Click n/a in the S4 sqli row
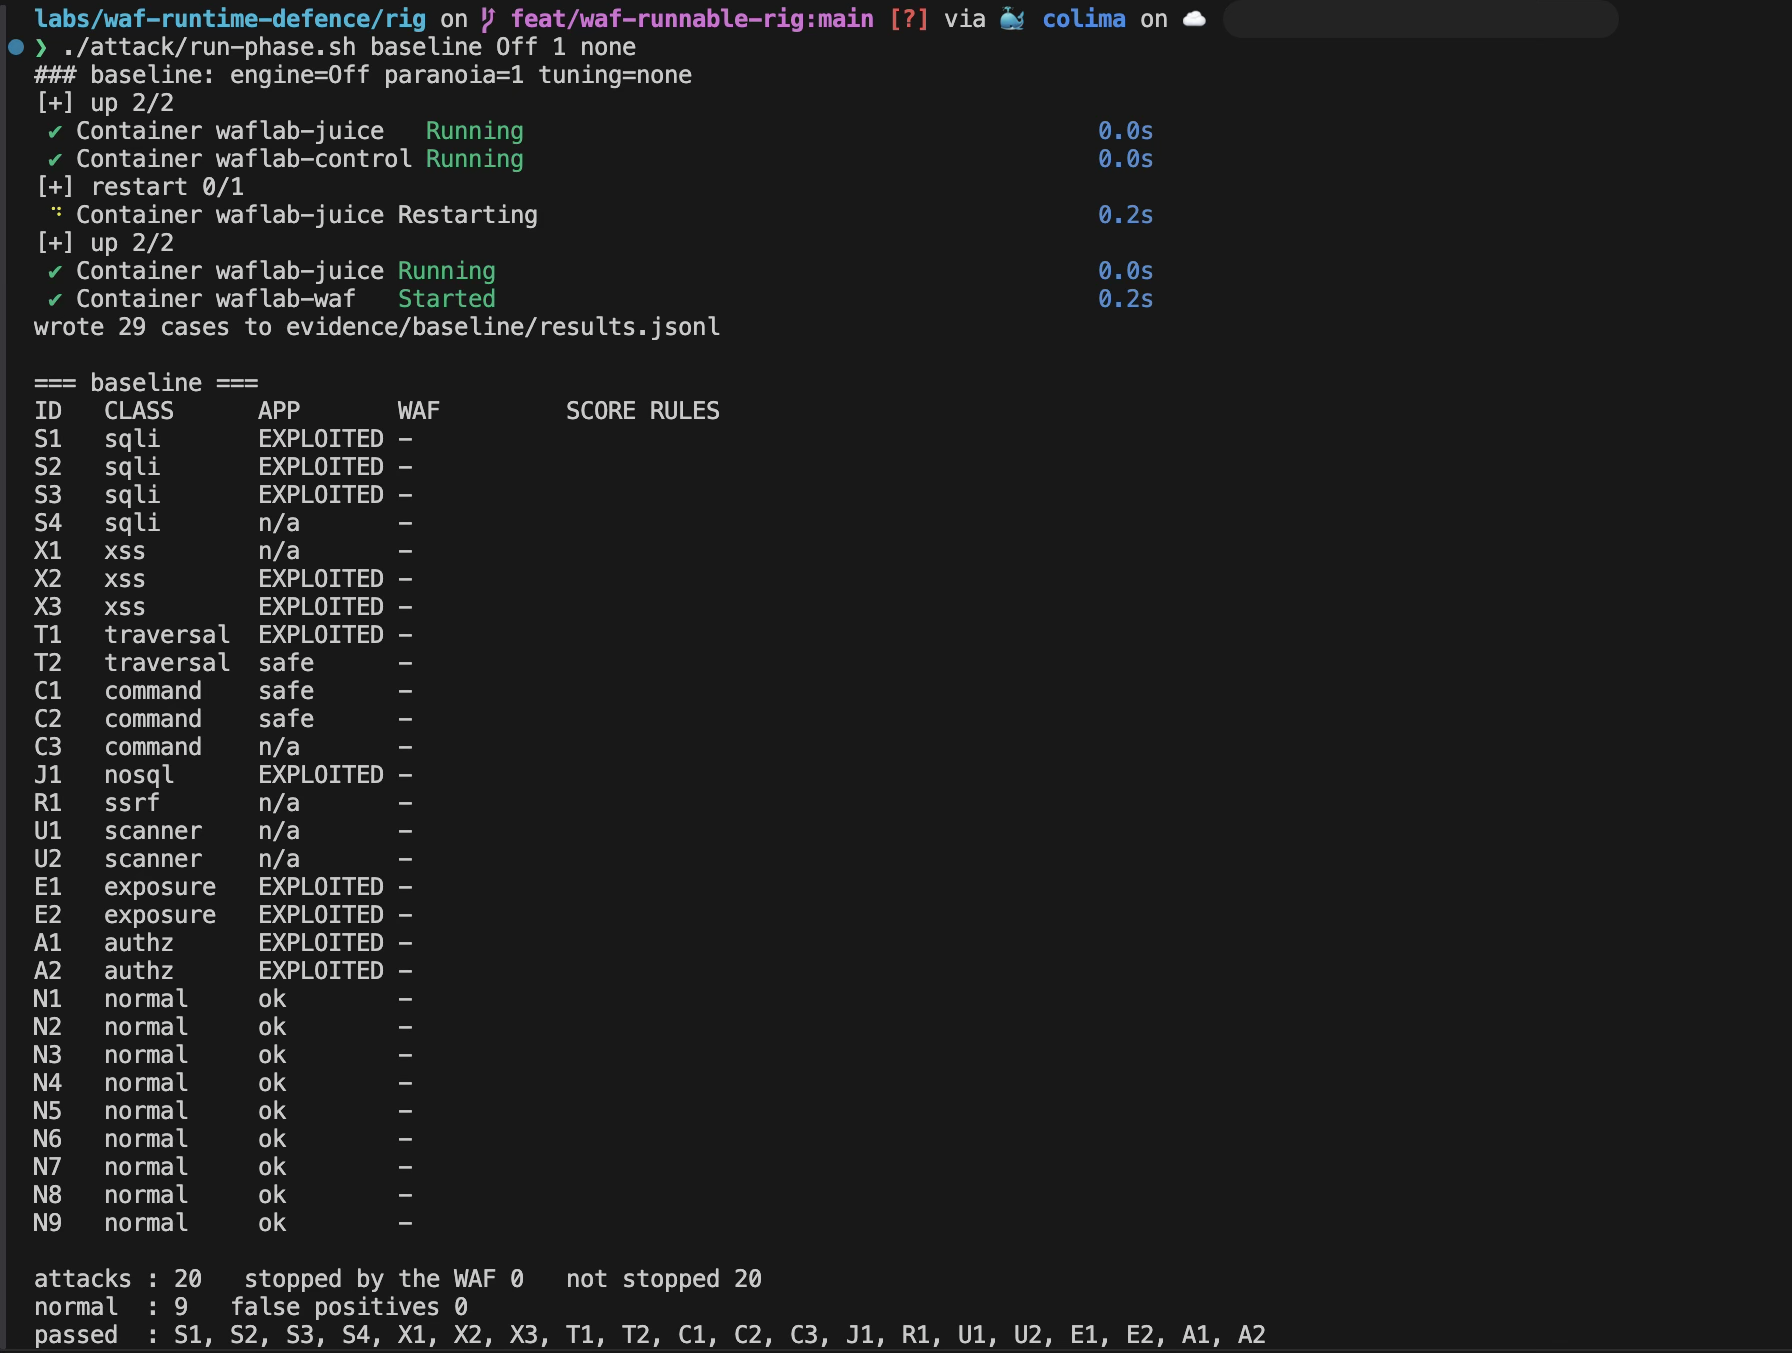Image resolution: width=1792 pixels, height=1353 pixels. coord(279,523)
